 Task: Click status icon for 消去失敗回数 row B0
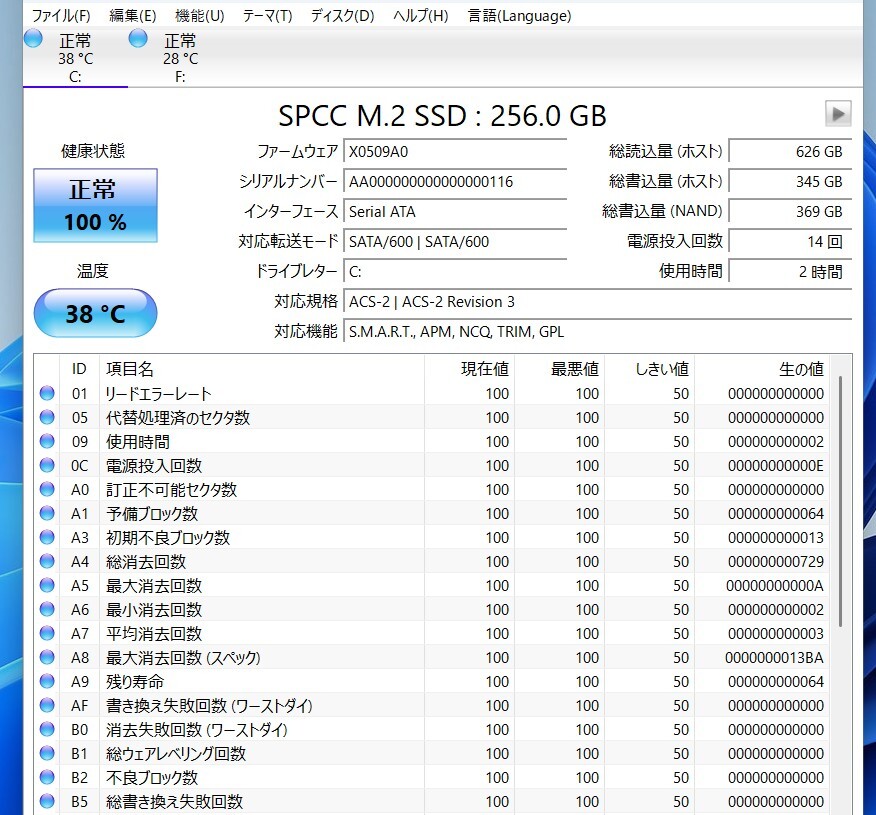pyautogui.click(x=47, y=730)
